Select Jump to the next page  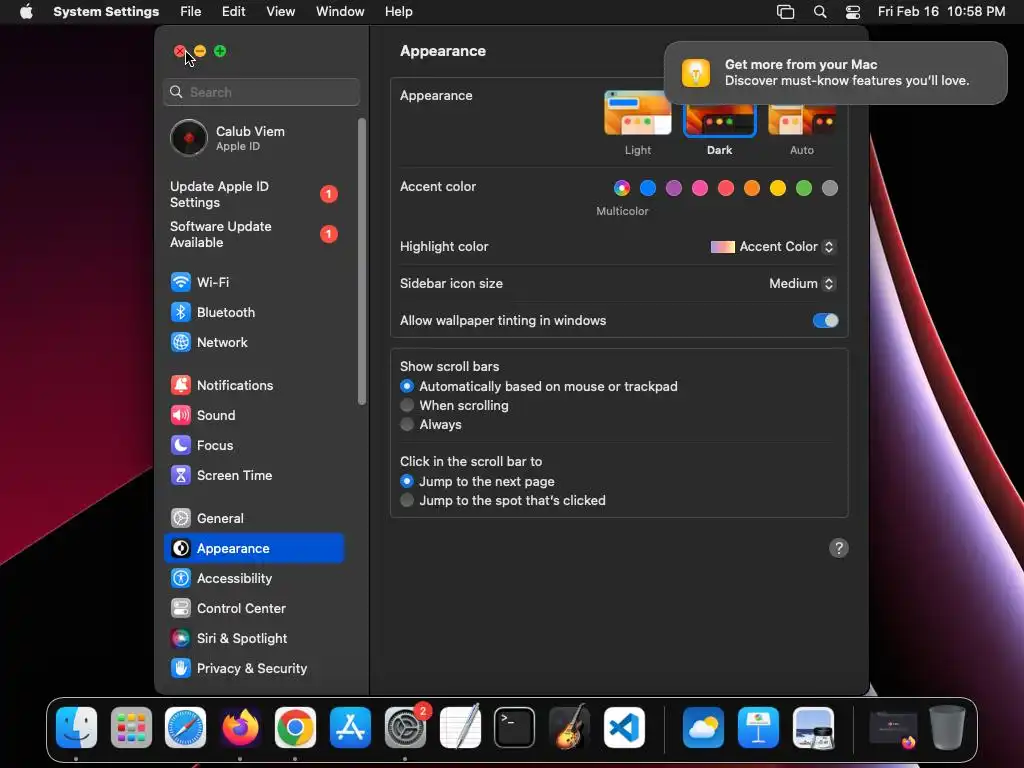[407, 481]
